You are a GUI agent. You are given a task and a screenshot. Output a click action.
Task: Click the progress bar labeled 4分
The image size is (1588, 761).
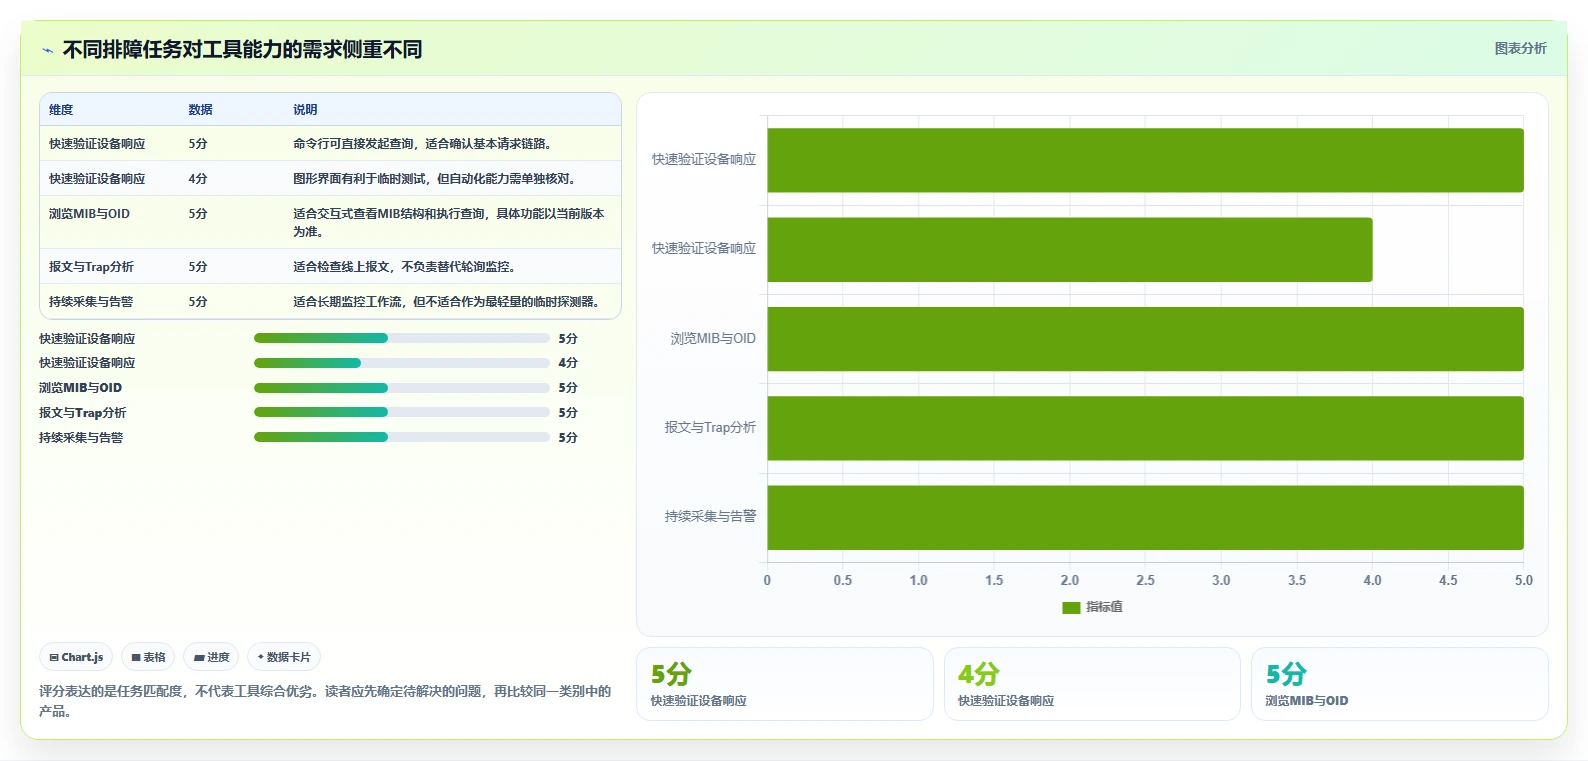tap(402, 363)
